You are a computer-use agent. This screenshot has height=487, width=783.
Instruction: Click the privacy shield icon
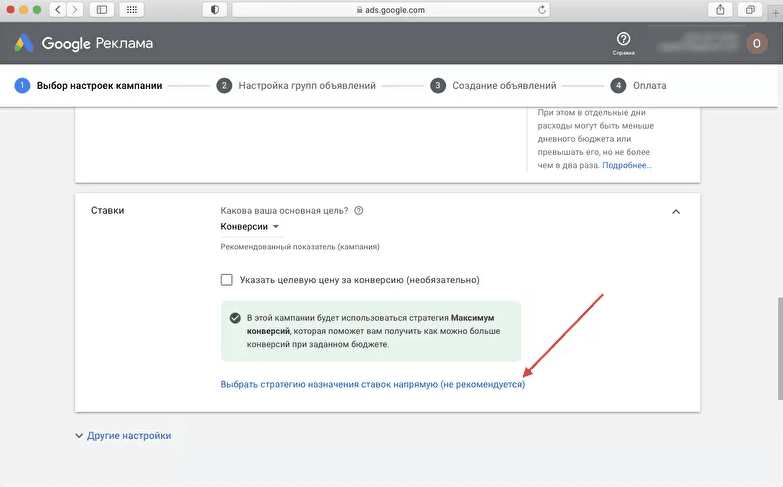(x=215, y=9)
